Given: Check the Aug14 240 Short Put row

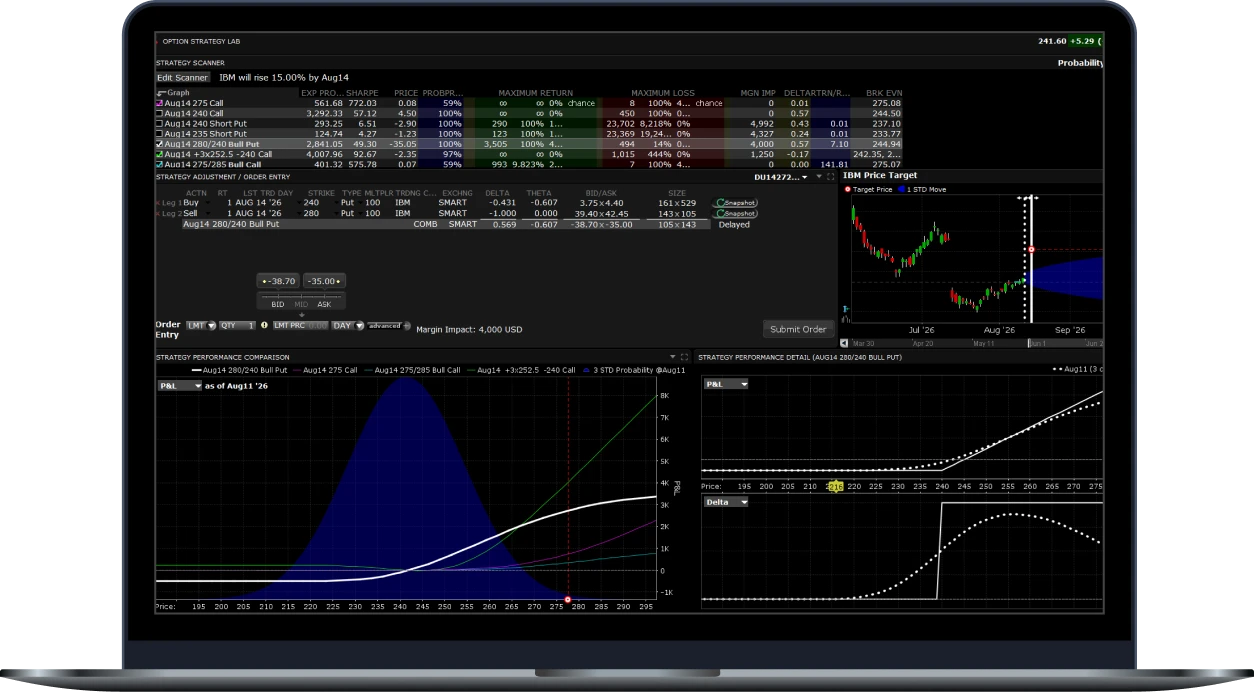Looking at the screenshot, I should point(159,124).
